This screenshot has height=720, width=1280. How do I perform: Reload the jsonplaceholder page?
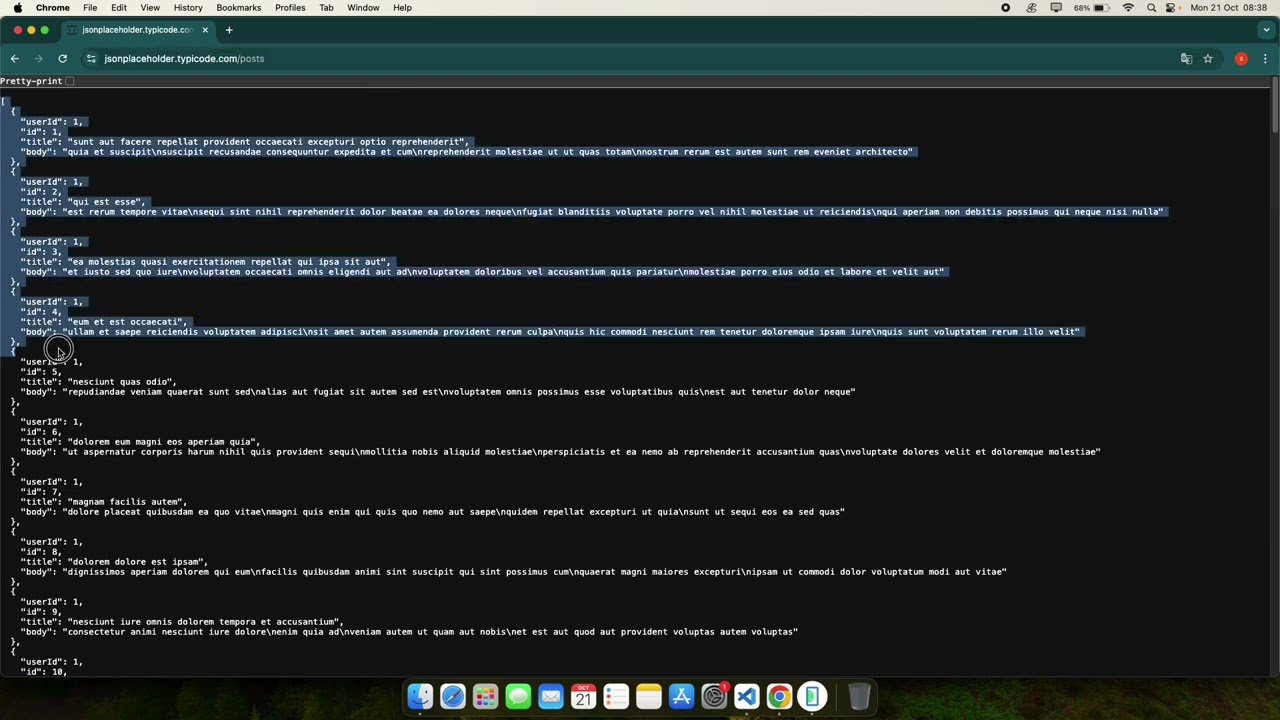[62, 59]
